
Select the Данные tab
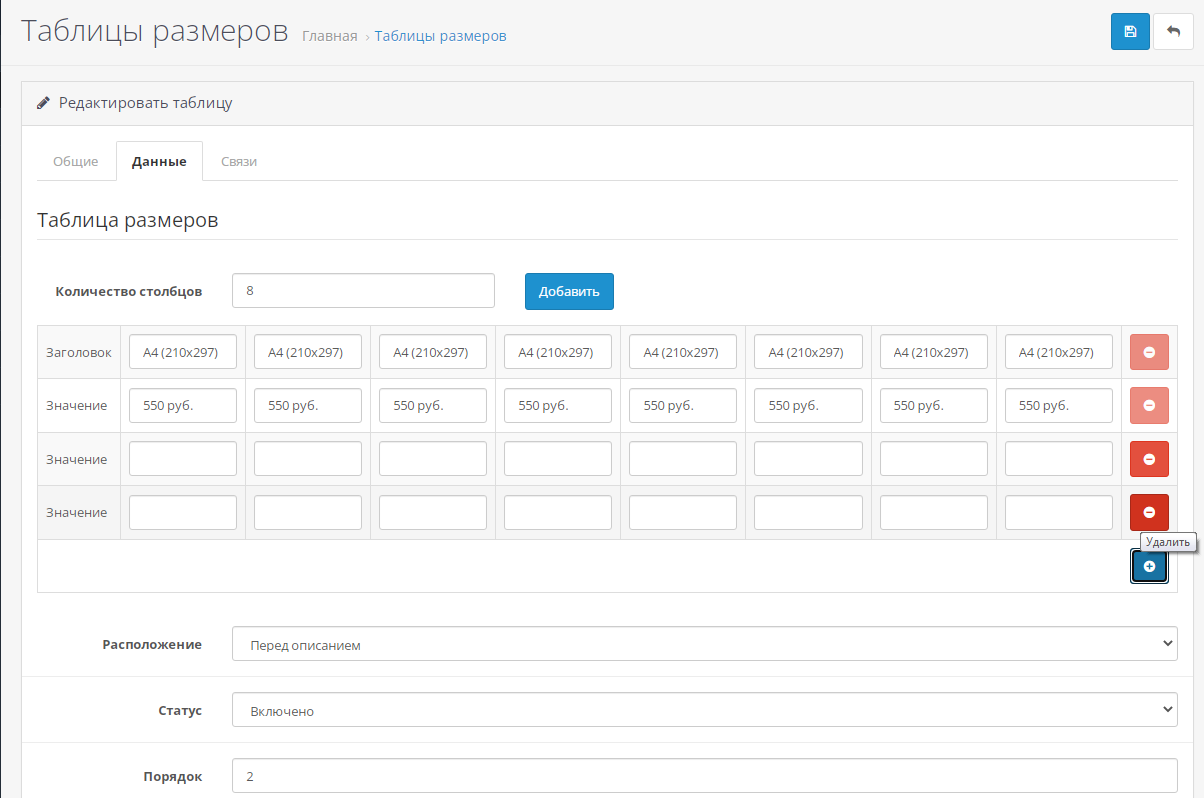159,161
